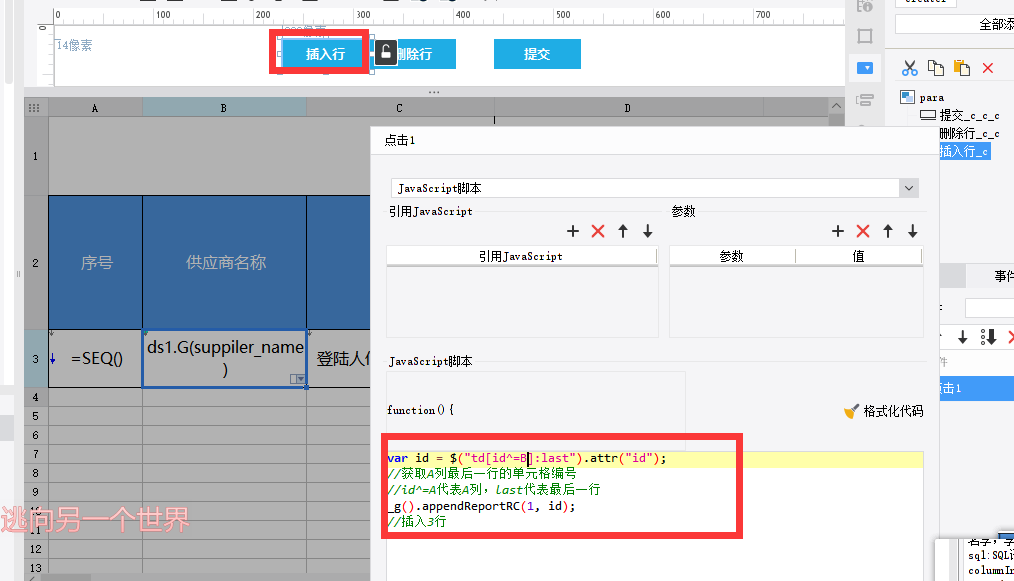Click the unlock padlock icon on the widget
The height and width of the screenshot is (581, 1014).
[385, 52]
